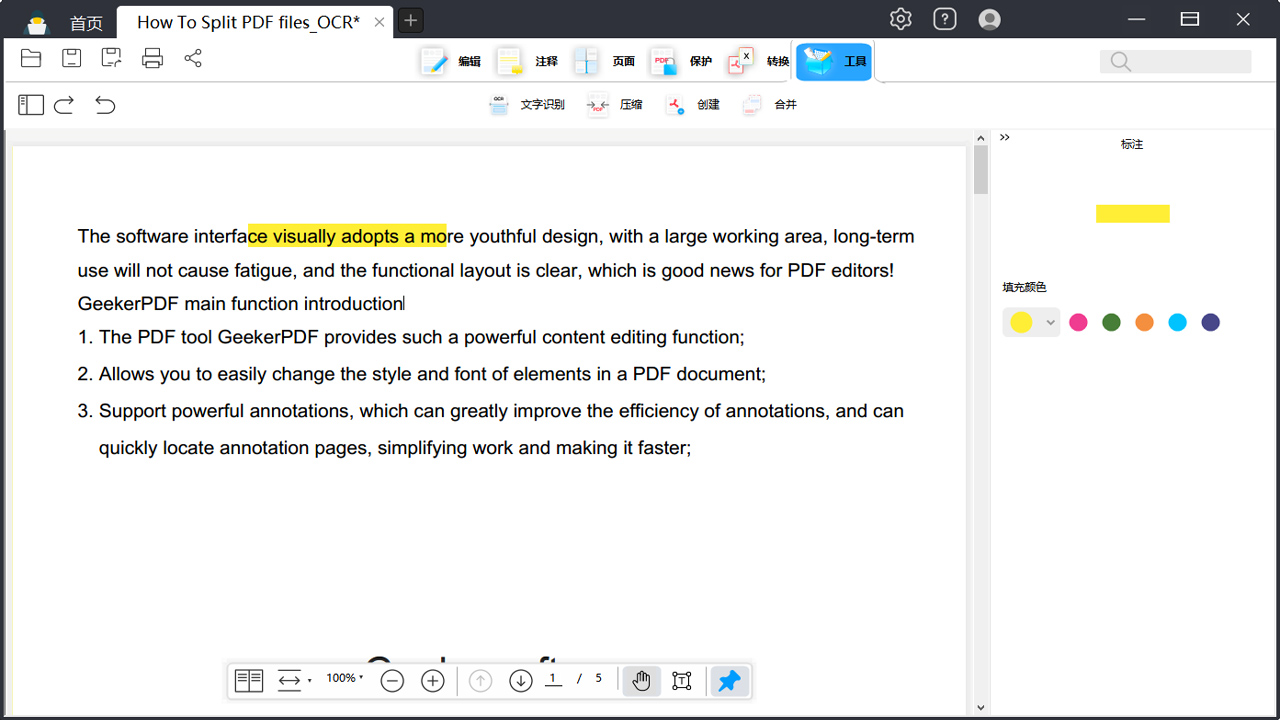Open the 首页 home tab
This screenshot has height=720, width=1280.
(x=86, y=23)
